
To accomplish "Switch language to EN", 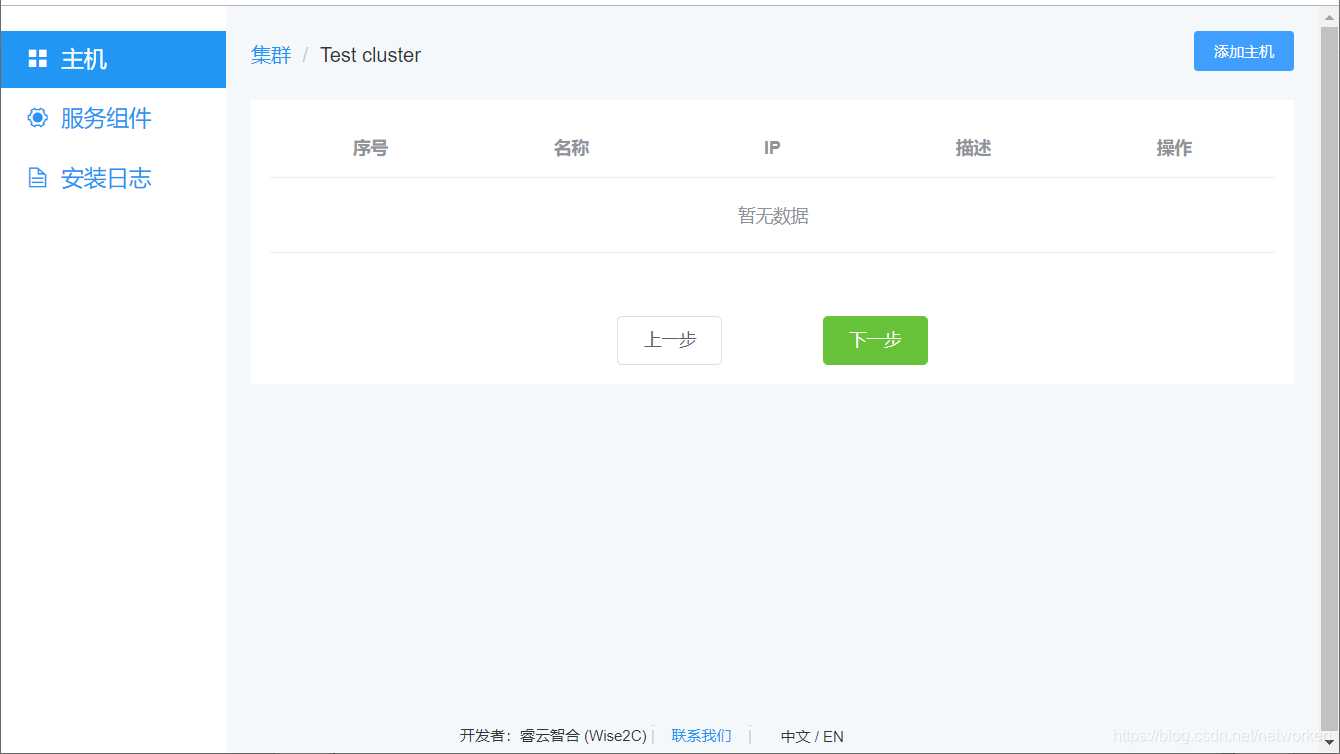I will coord(833,736).
